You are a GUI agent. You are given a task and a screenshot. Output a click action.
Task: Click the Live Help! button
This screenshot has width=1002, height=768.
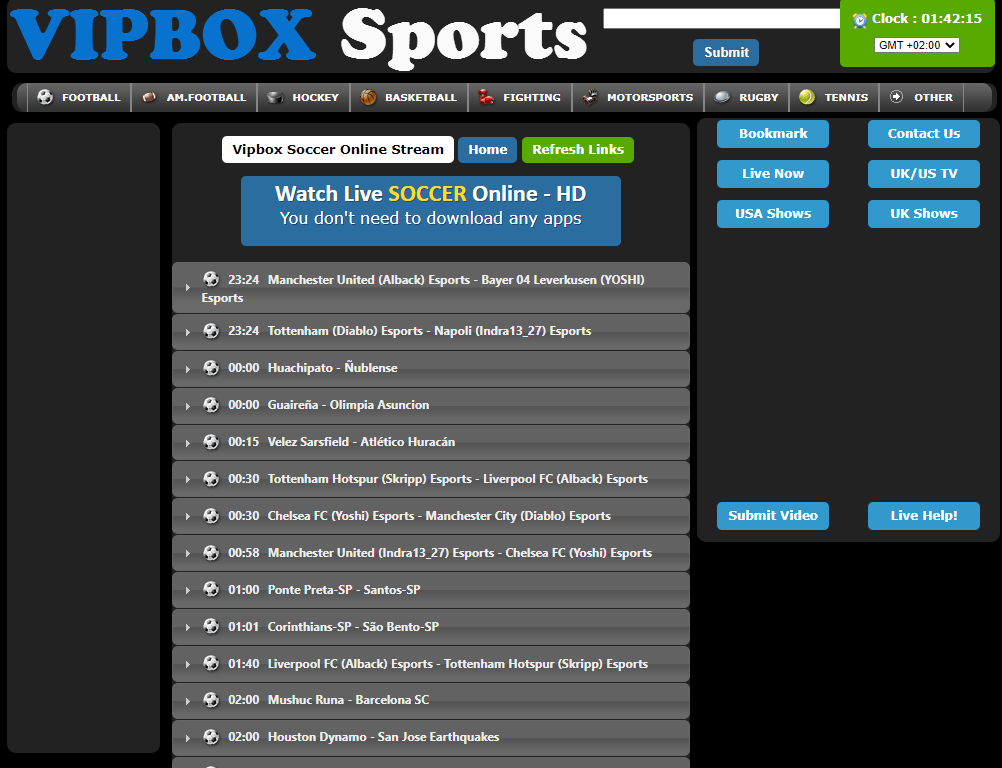pyautogui.click(x=923, y=516)
